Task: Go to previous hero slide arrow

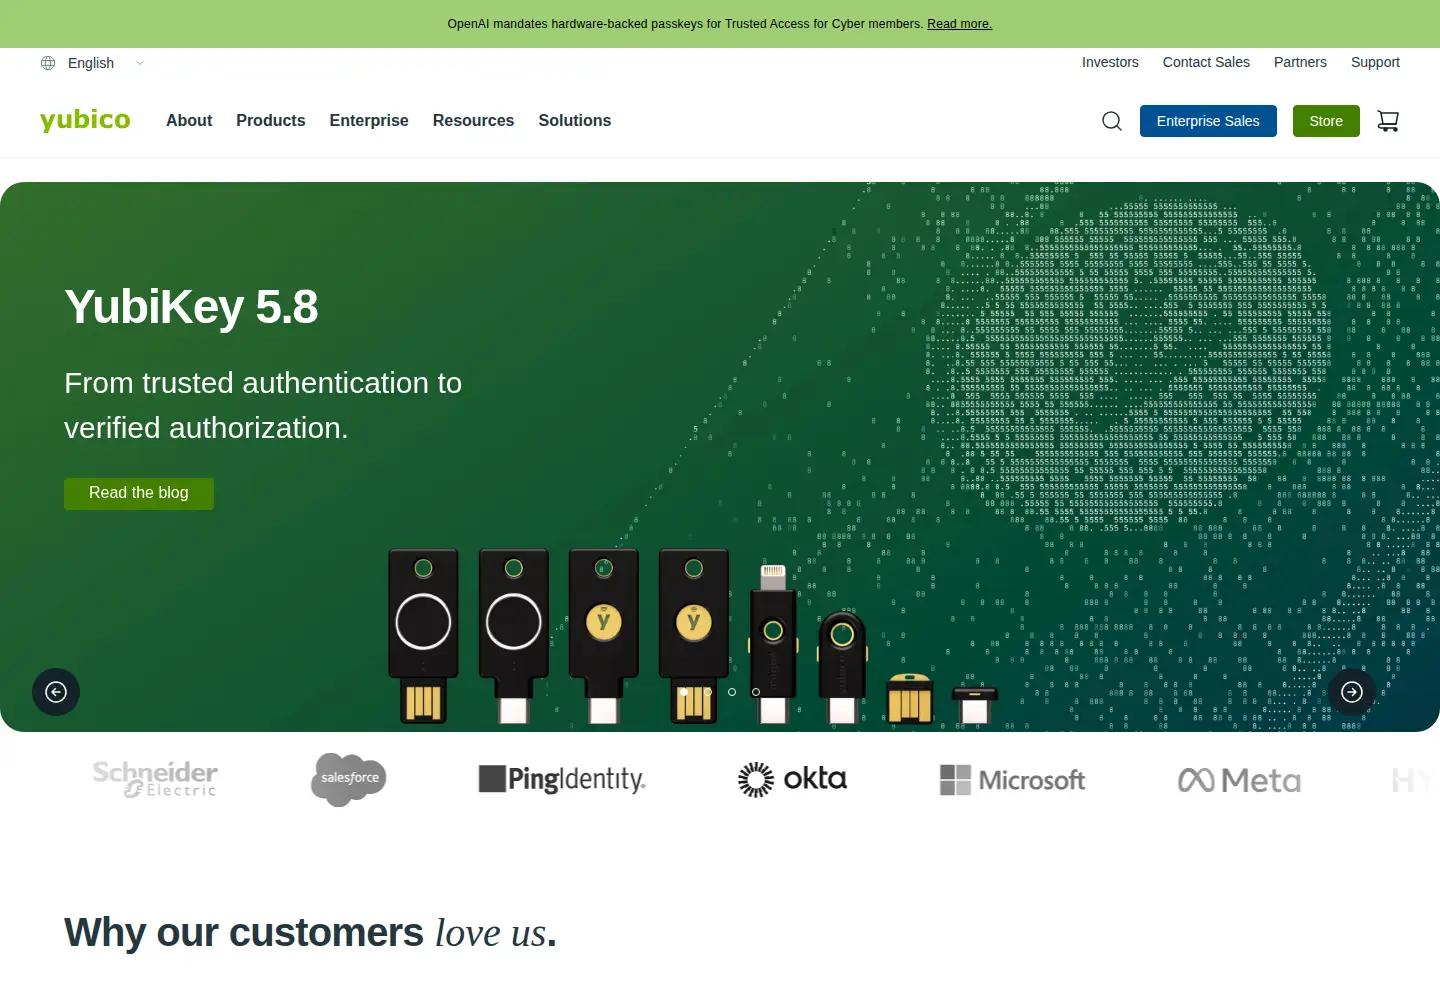Action: [x=56, y=692]
